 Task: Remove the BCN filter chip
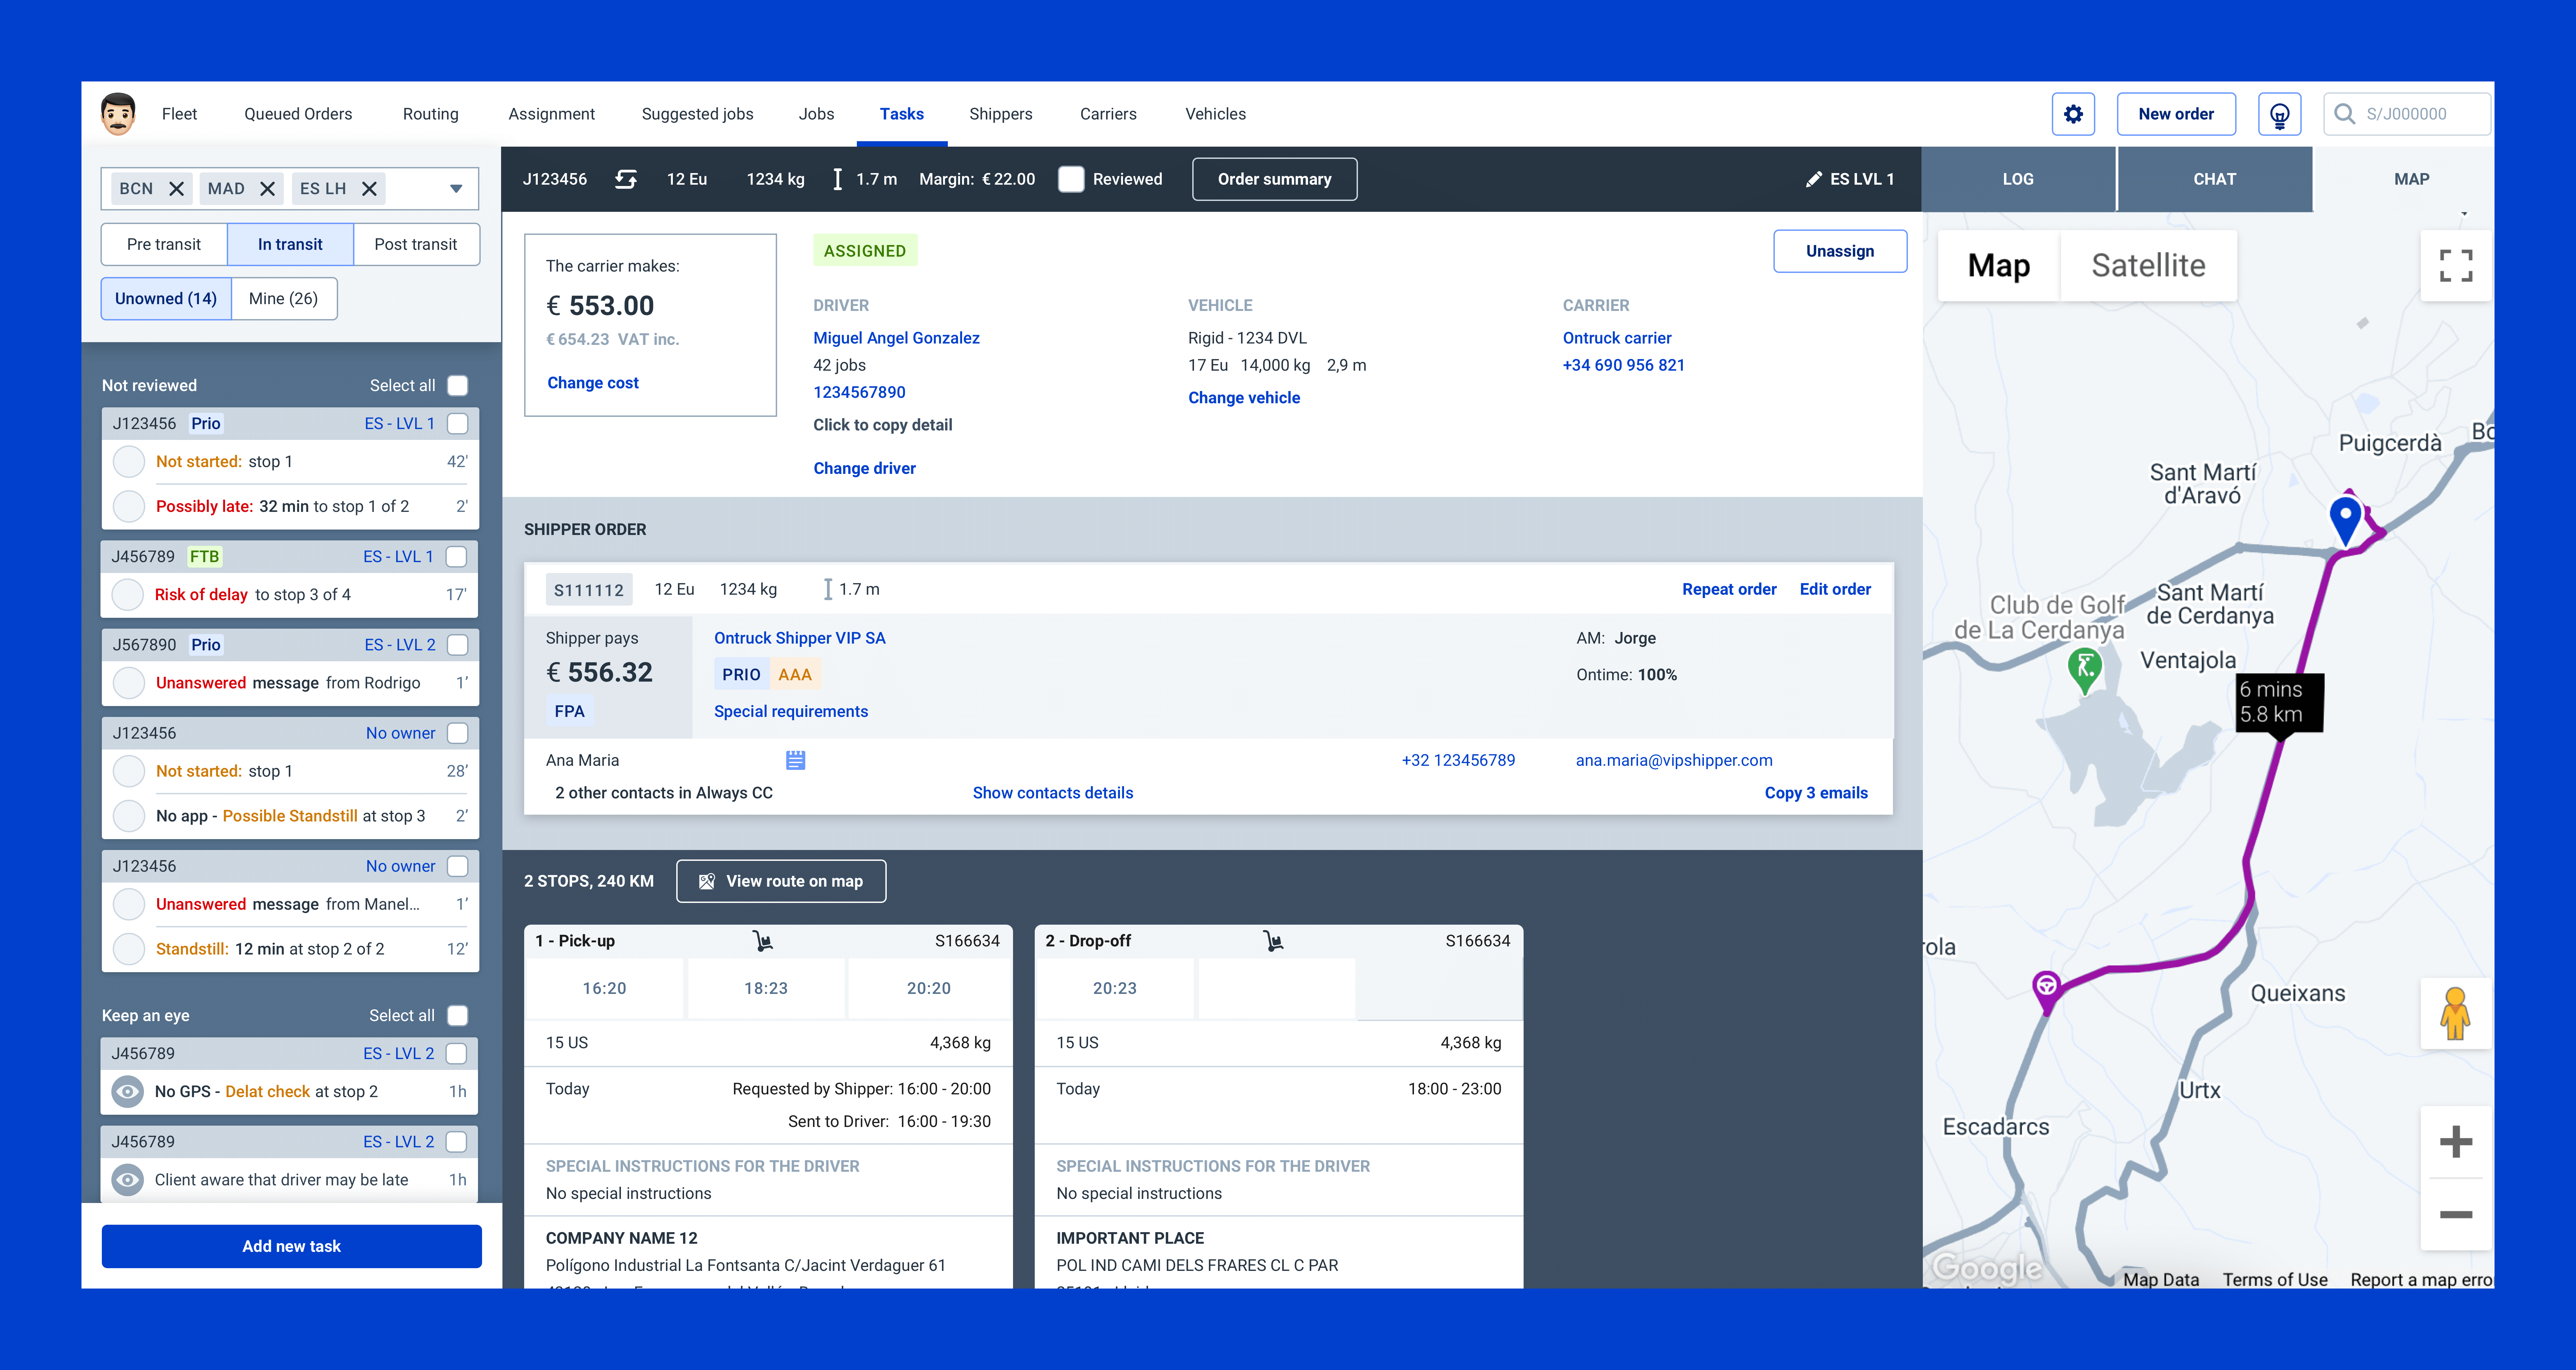coord(176,189)
